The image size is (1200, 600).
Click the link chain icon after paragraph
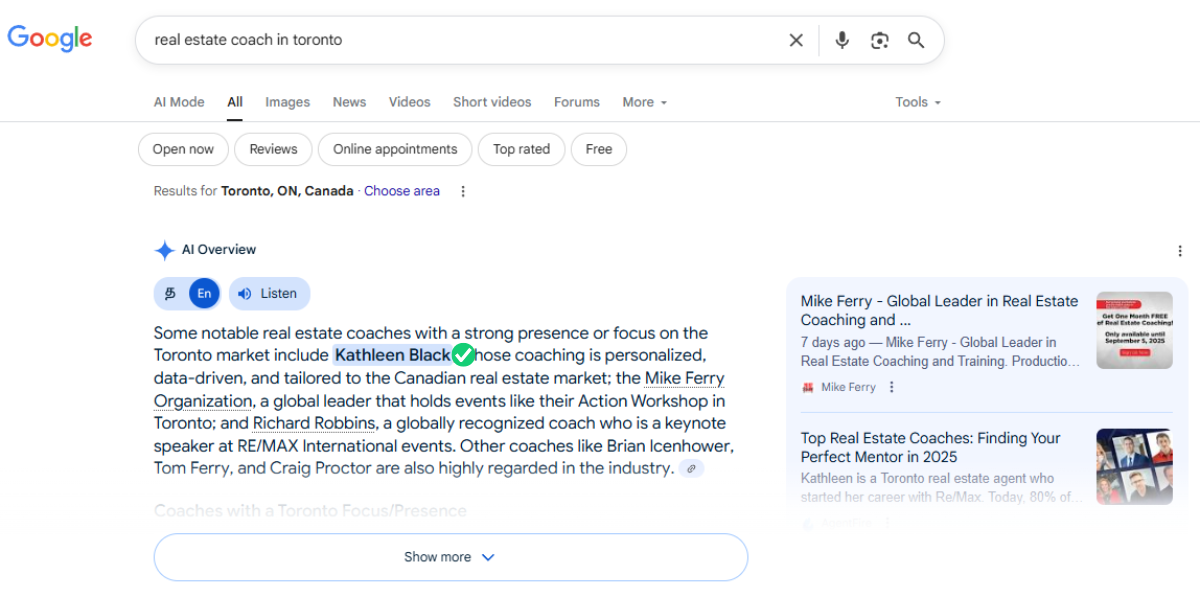pyautogui.click(x=691, y=468)
